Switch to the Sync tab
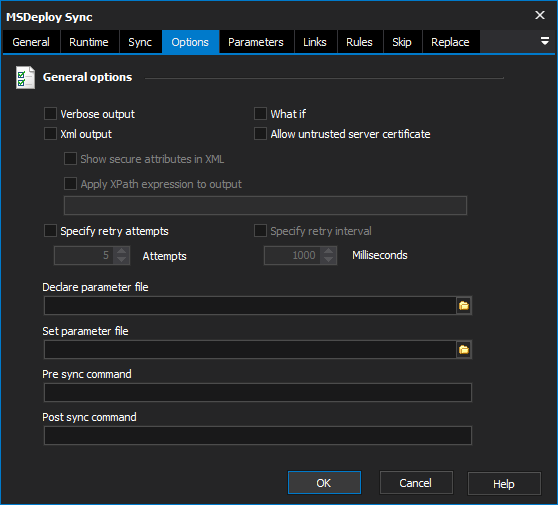The image size is (558, 505). click(x=140, y=42)
